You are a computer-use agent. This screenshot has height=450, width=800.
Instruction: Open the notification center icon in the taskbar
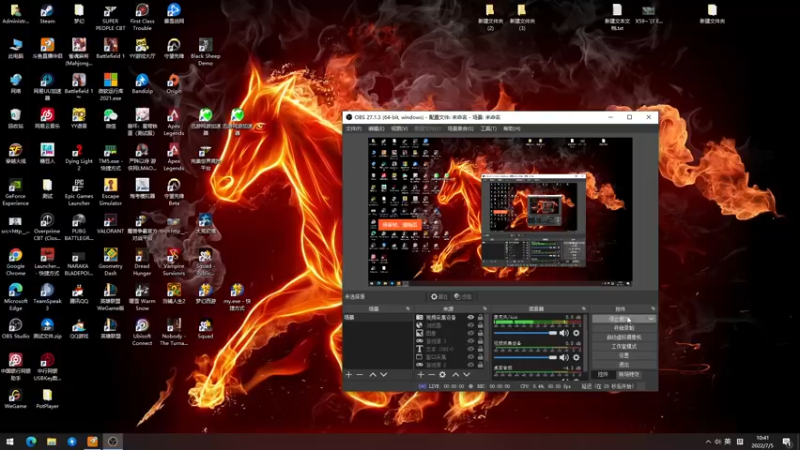tap(787, 441)
